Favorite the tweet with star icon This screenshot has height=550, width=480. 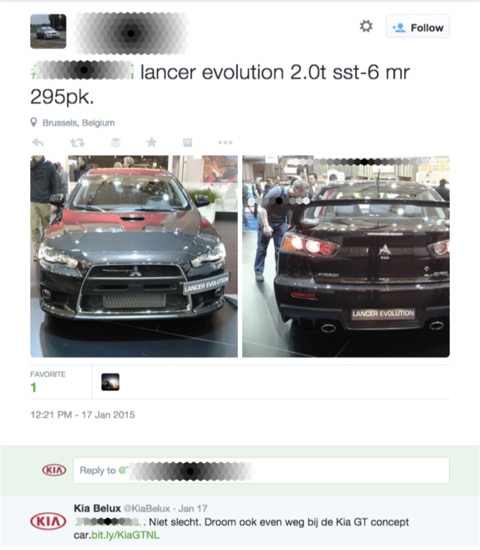152,142
